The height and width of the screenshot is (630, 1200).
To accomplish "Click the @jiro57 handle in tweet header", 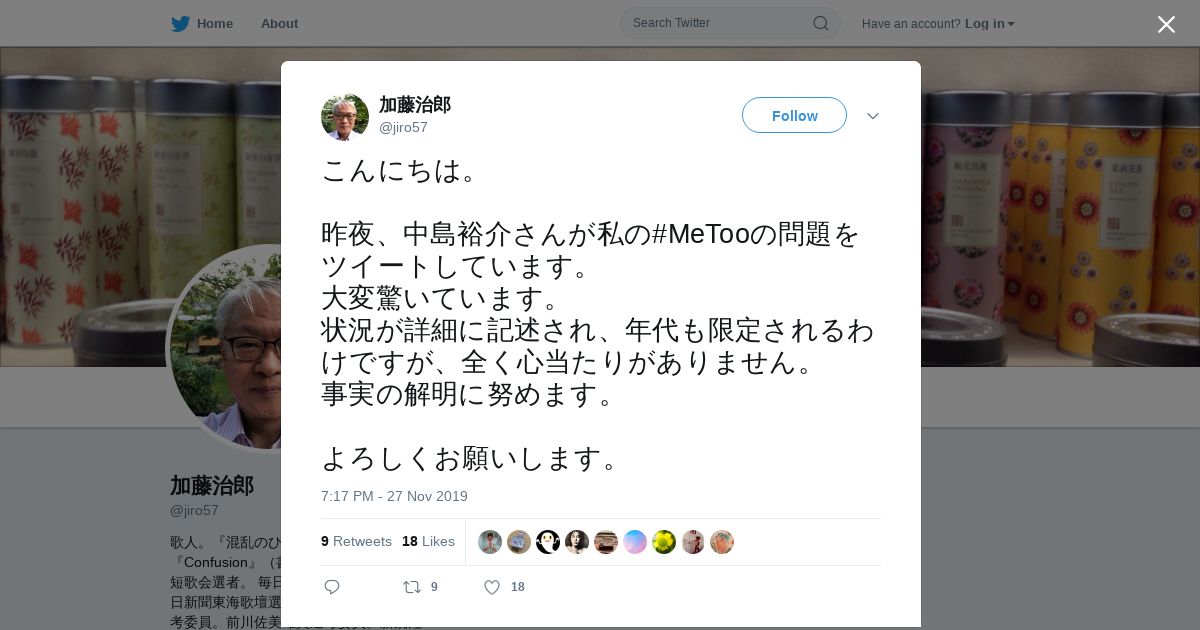I will 403,127.
